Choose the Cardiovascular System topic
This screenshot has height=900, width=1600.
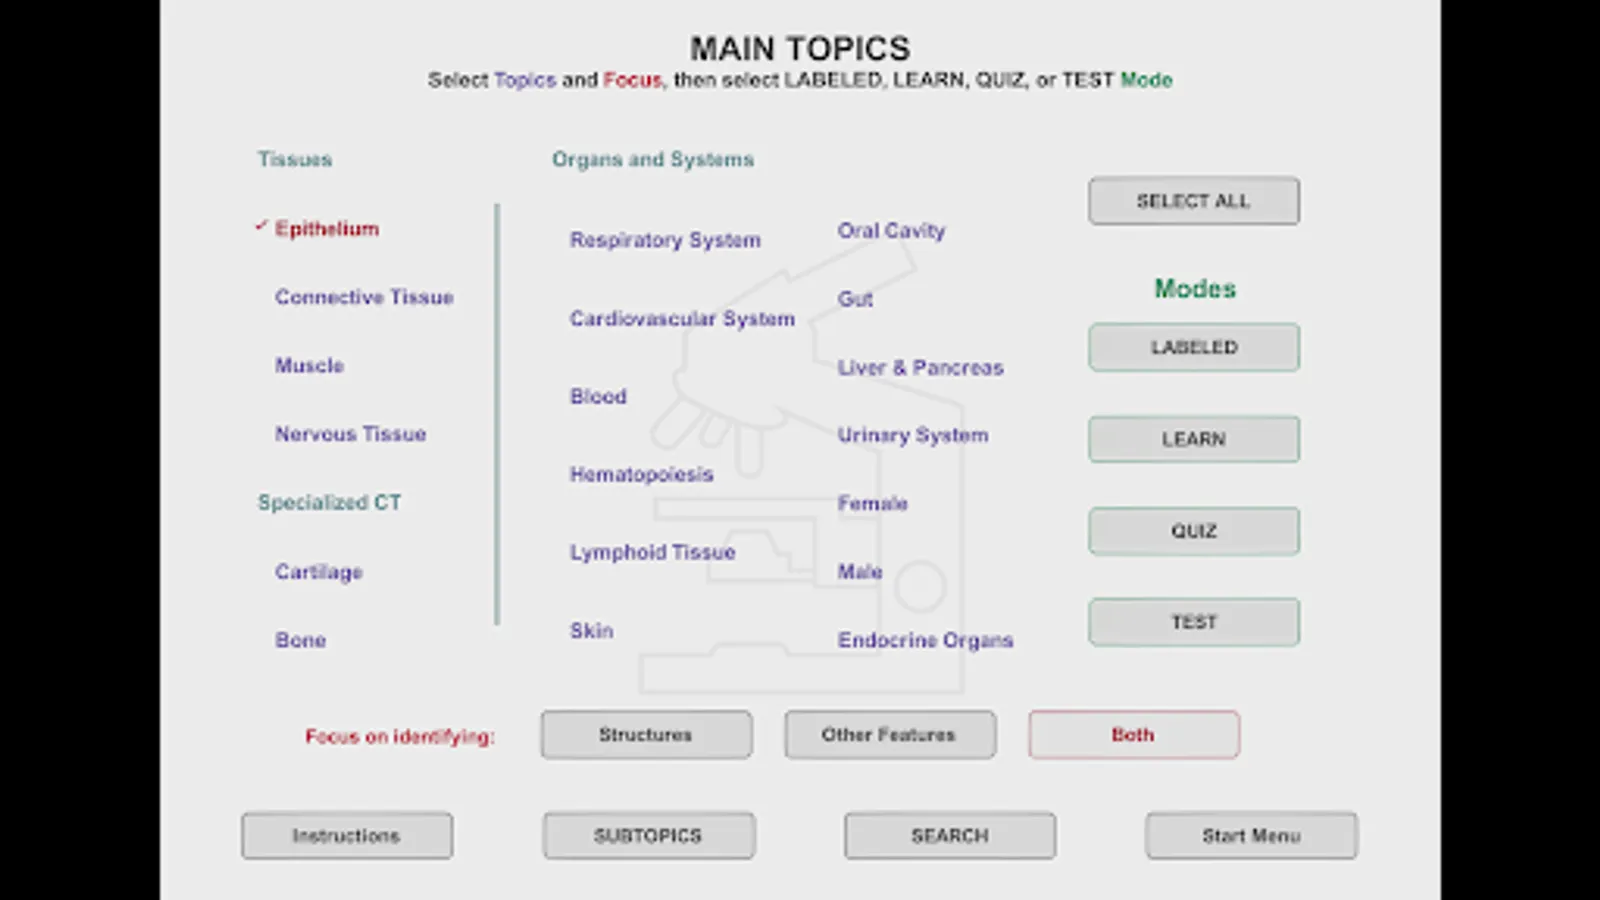click(682, 318)
